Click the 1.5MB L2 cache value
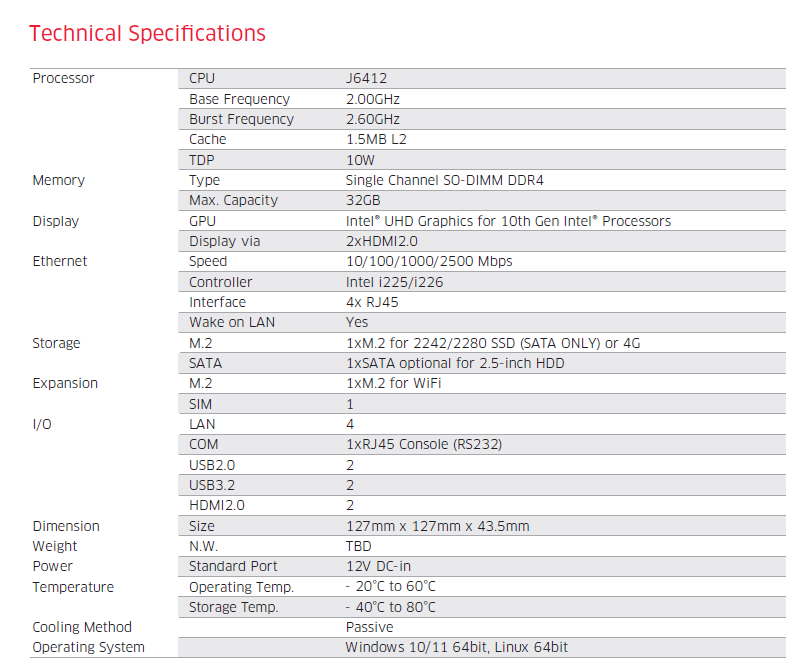The width and height of the screenshot is (796, 670). coord(376,140)
